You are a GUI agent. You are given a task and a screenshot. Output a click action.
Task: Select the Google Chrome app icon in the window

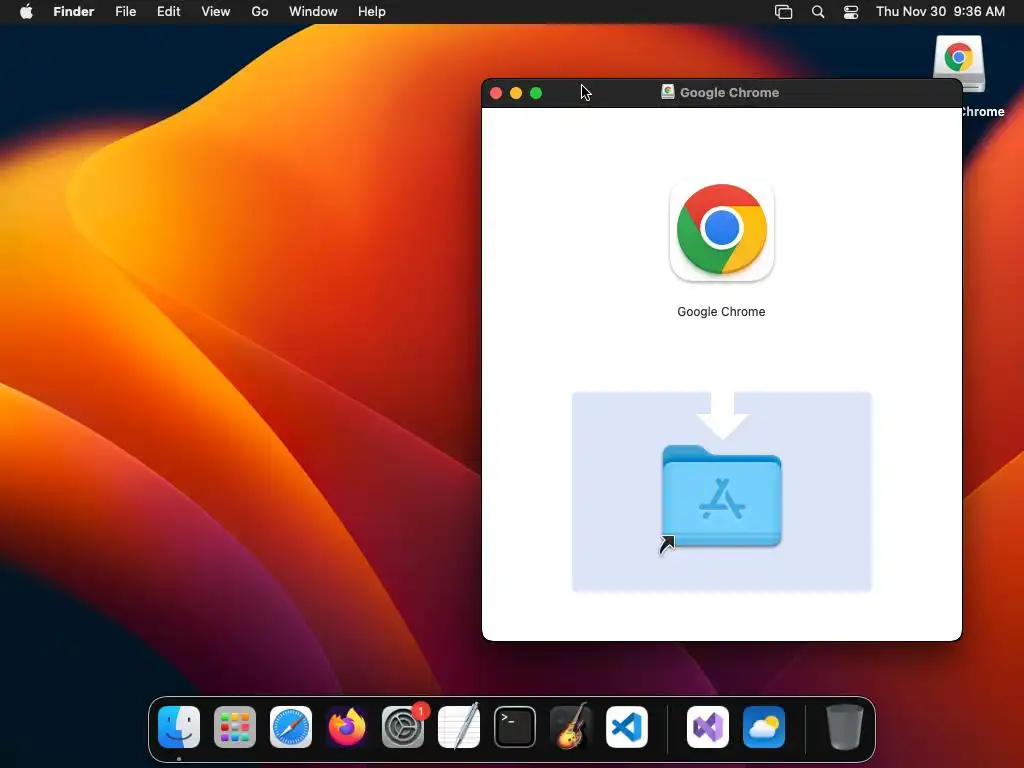722,229
